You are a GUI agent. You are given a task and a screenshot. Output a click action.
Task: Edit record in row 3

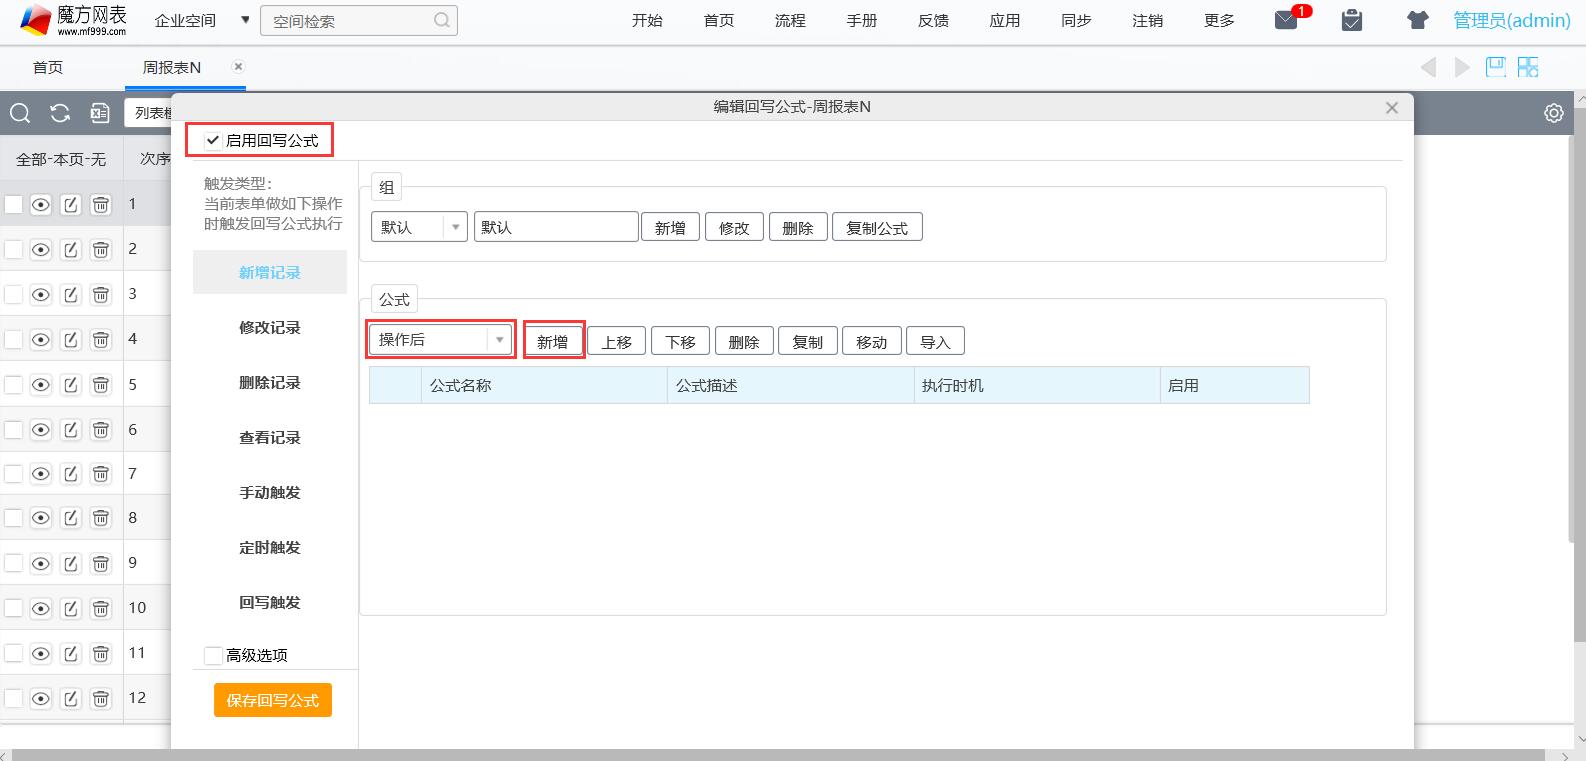[71, 295]
